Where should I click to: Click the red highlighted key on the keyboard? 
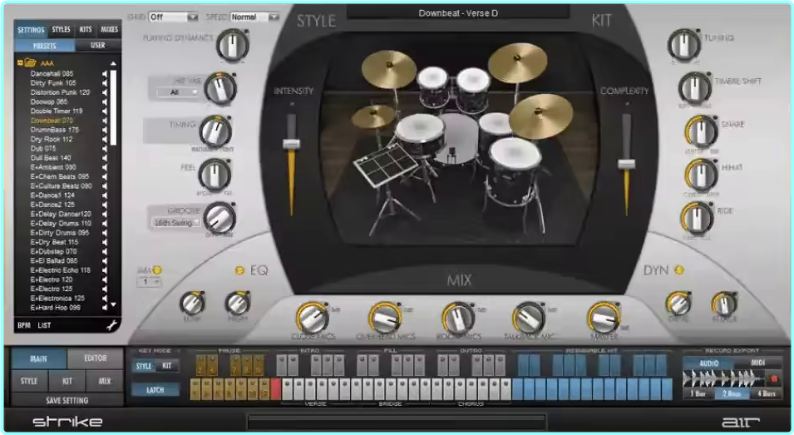tap(276, 389)
